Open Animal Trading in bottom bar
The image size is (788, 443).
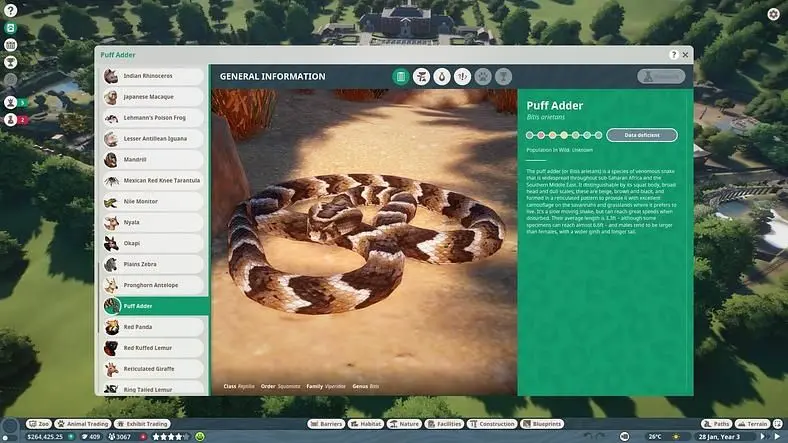[82, 424]
